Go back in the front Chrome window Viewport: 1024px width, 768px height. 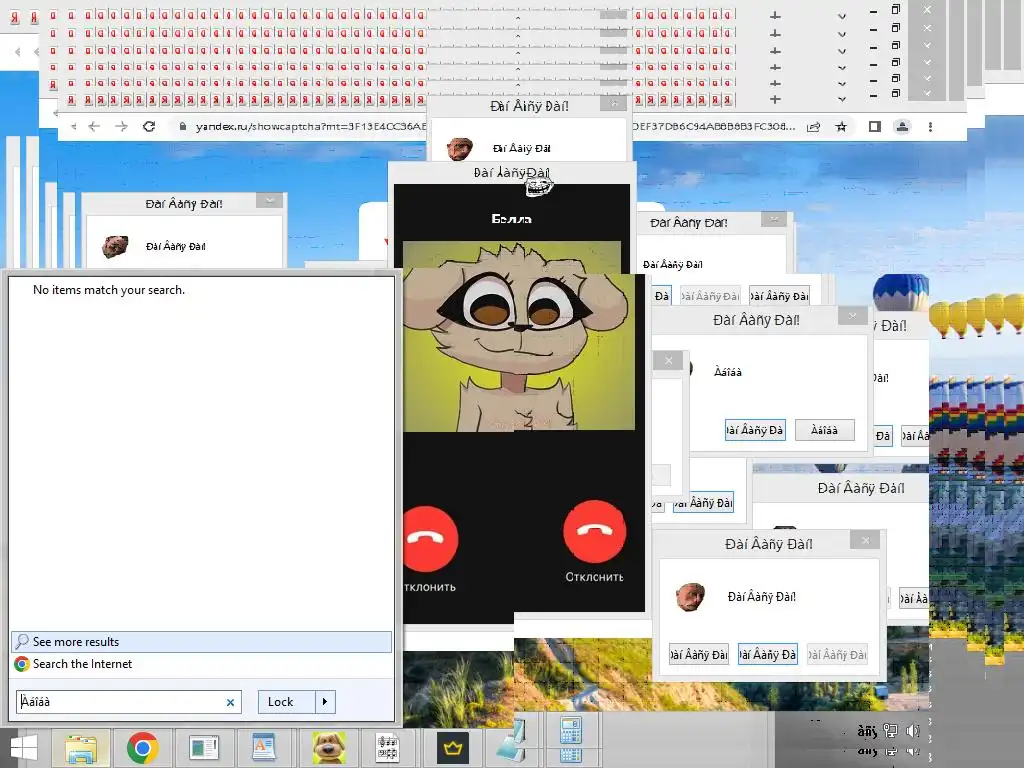pyautogui.click(x=94, y=127)
